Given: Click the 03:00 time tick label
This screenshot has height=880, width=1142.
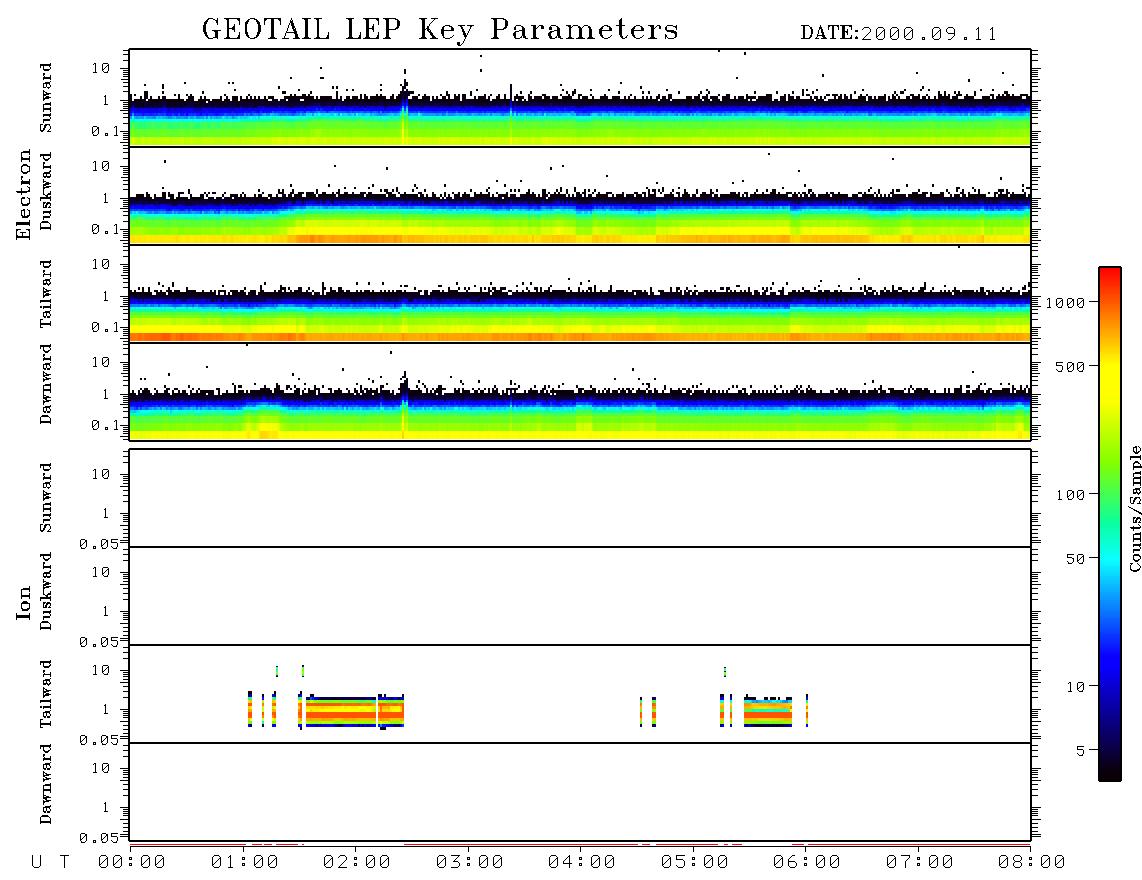Looking at the screenshot, I should 470,863.
